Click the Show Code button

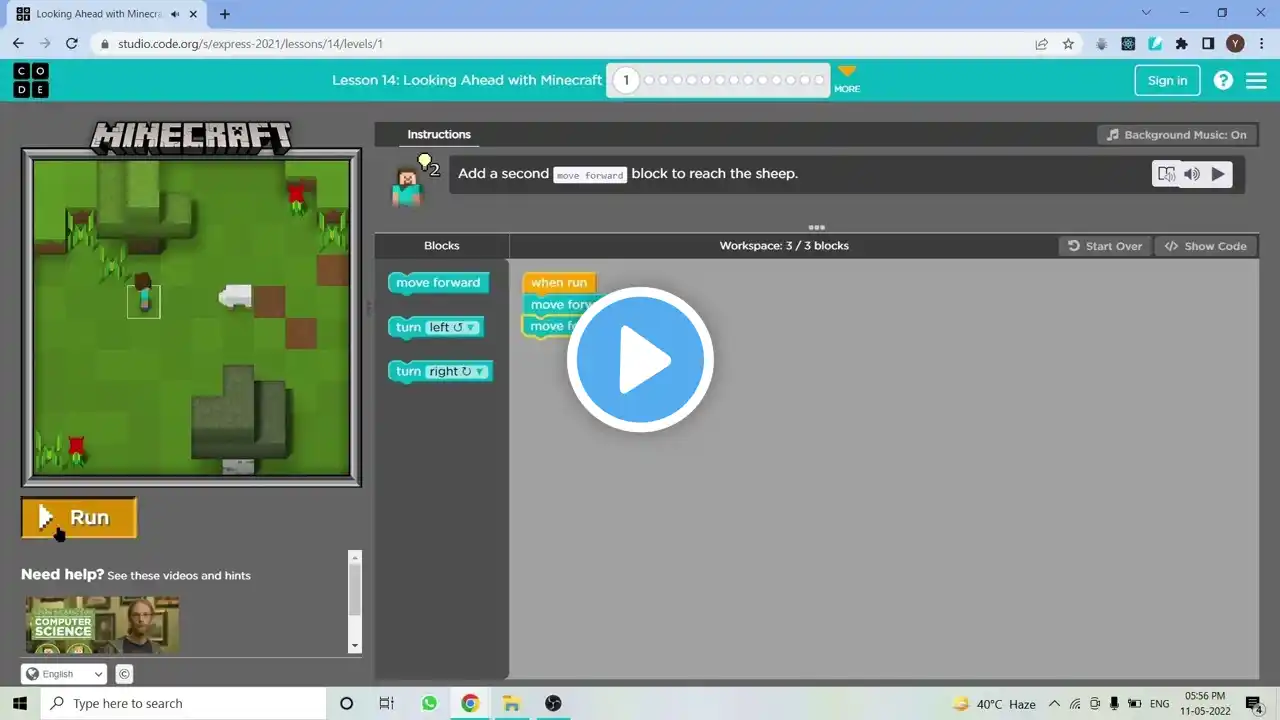click(x=1206, y=246)
